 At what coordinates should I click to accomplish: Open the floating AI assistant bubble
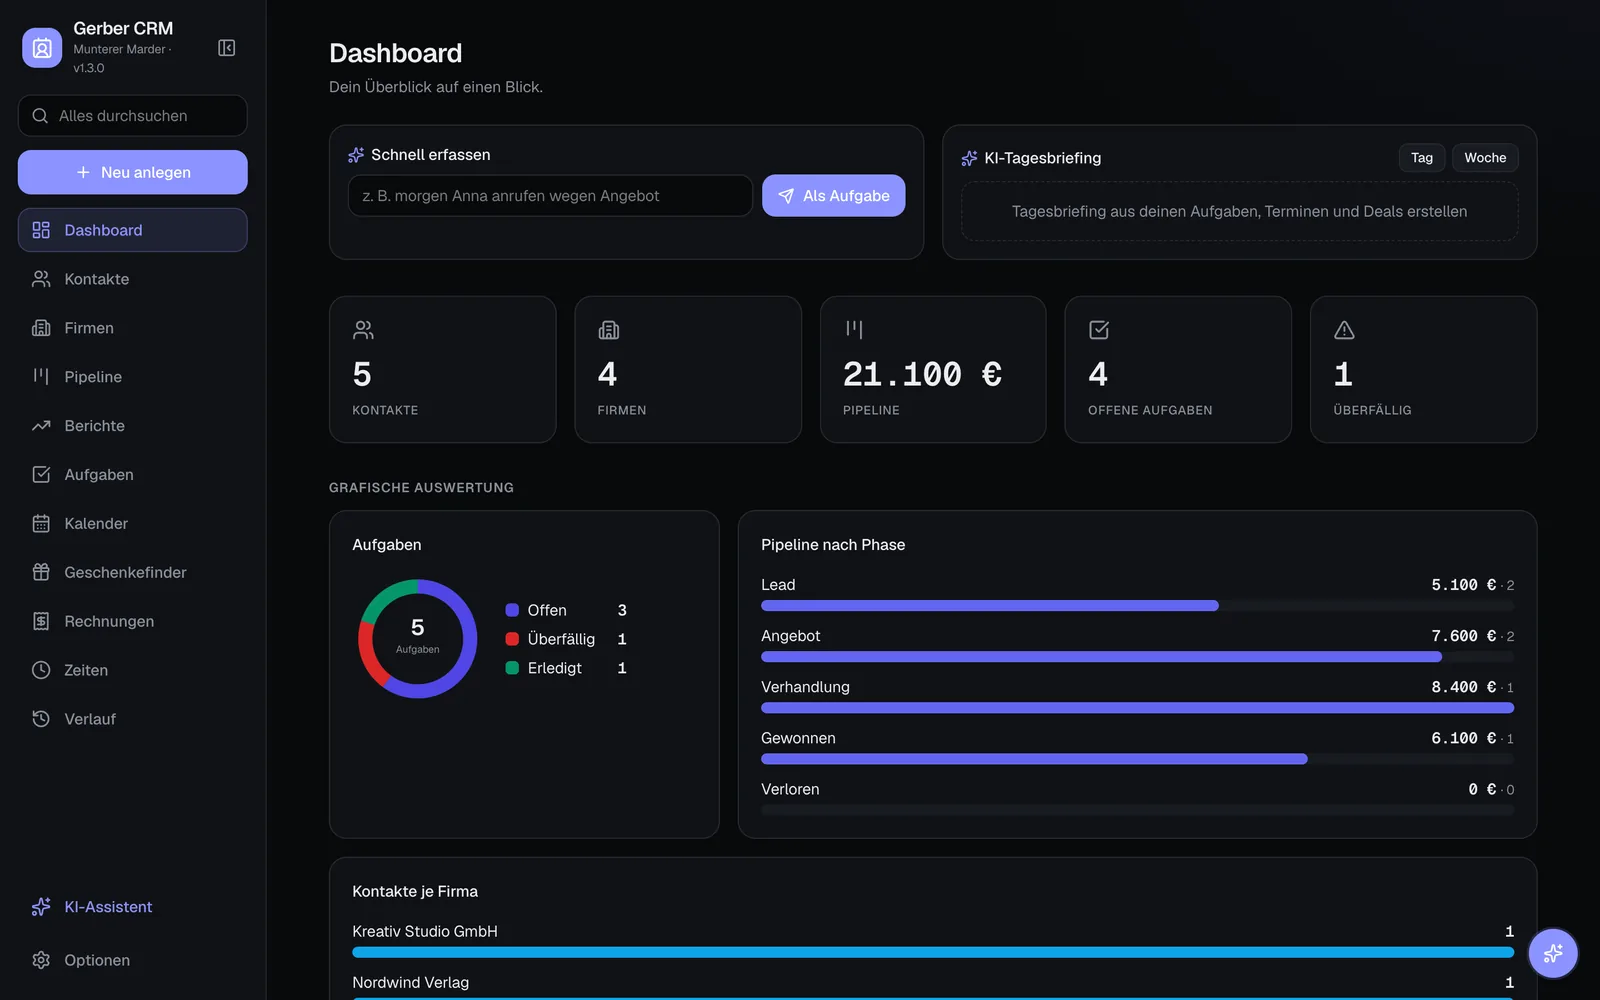(x=1553, y=953)
